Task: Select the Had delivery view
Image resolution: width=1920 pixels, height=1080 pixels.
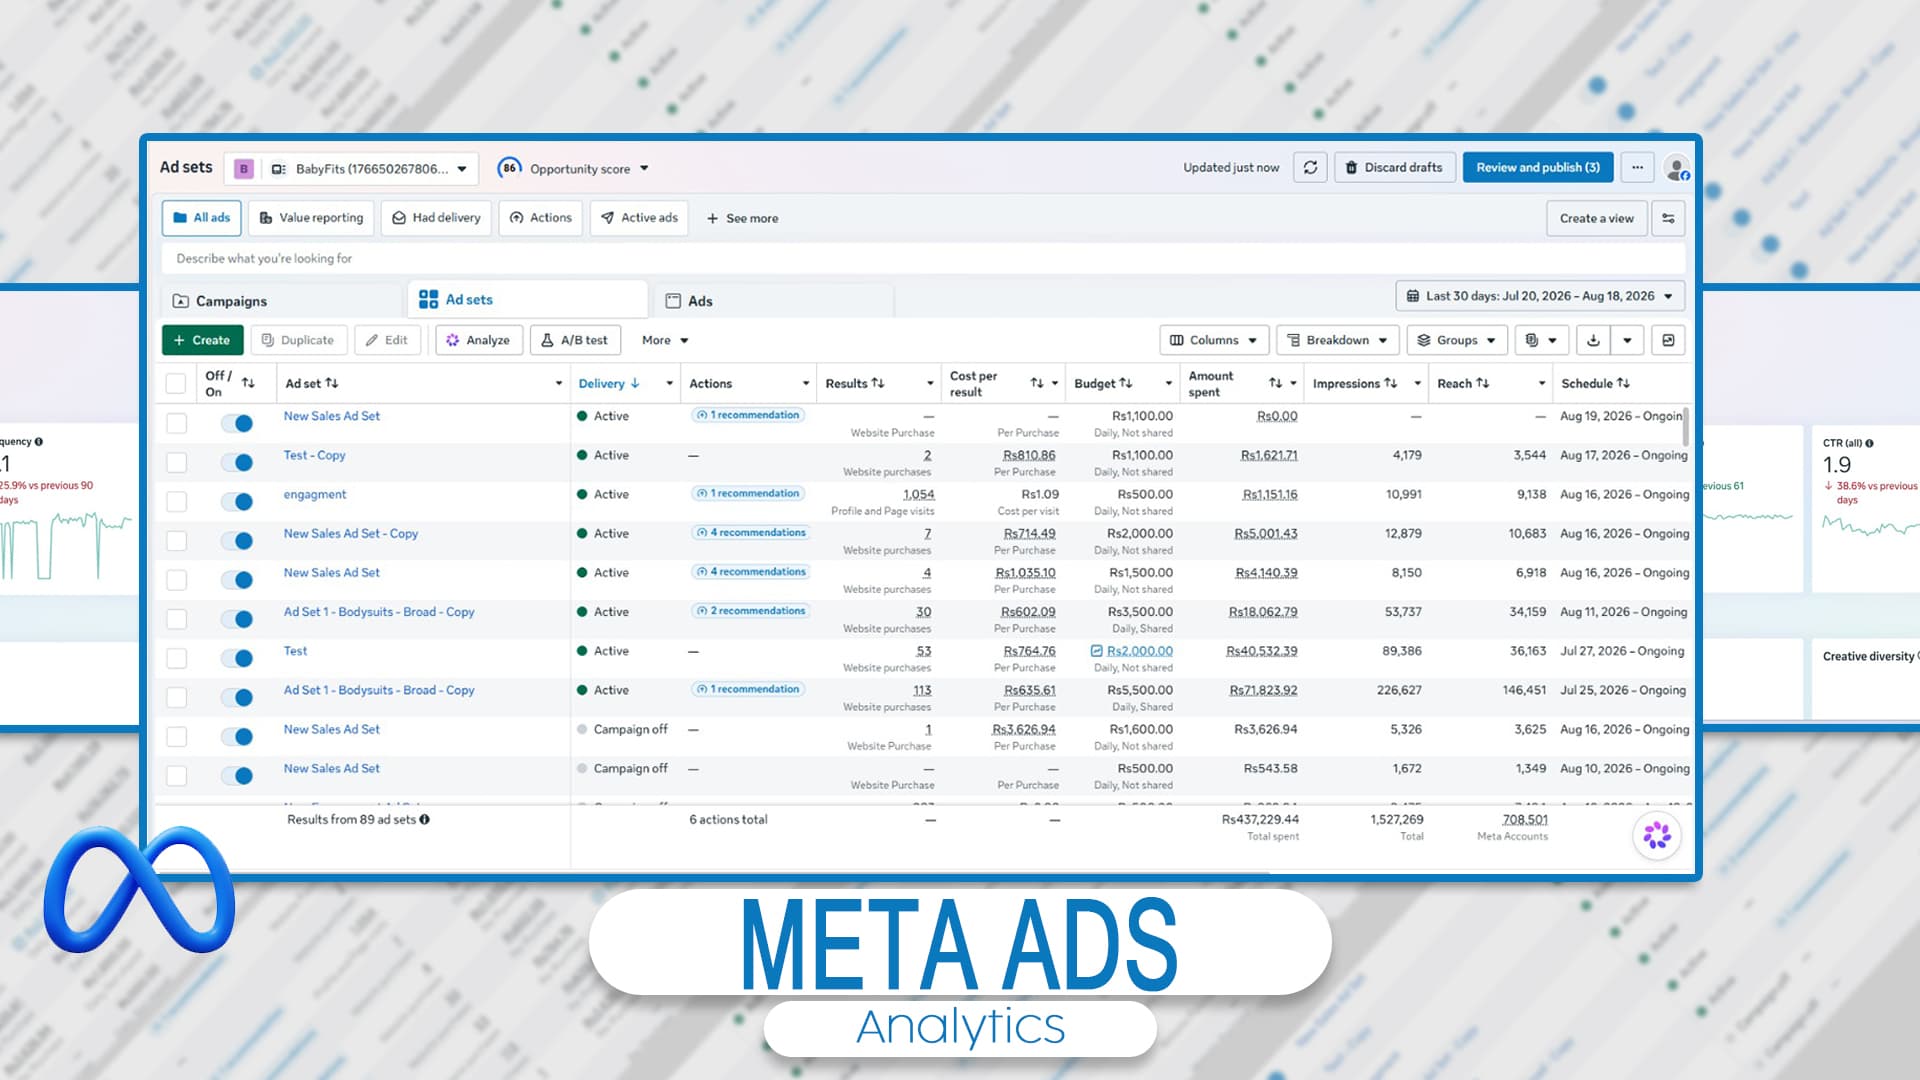Action: (x=436, y=218)
